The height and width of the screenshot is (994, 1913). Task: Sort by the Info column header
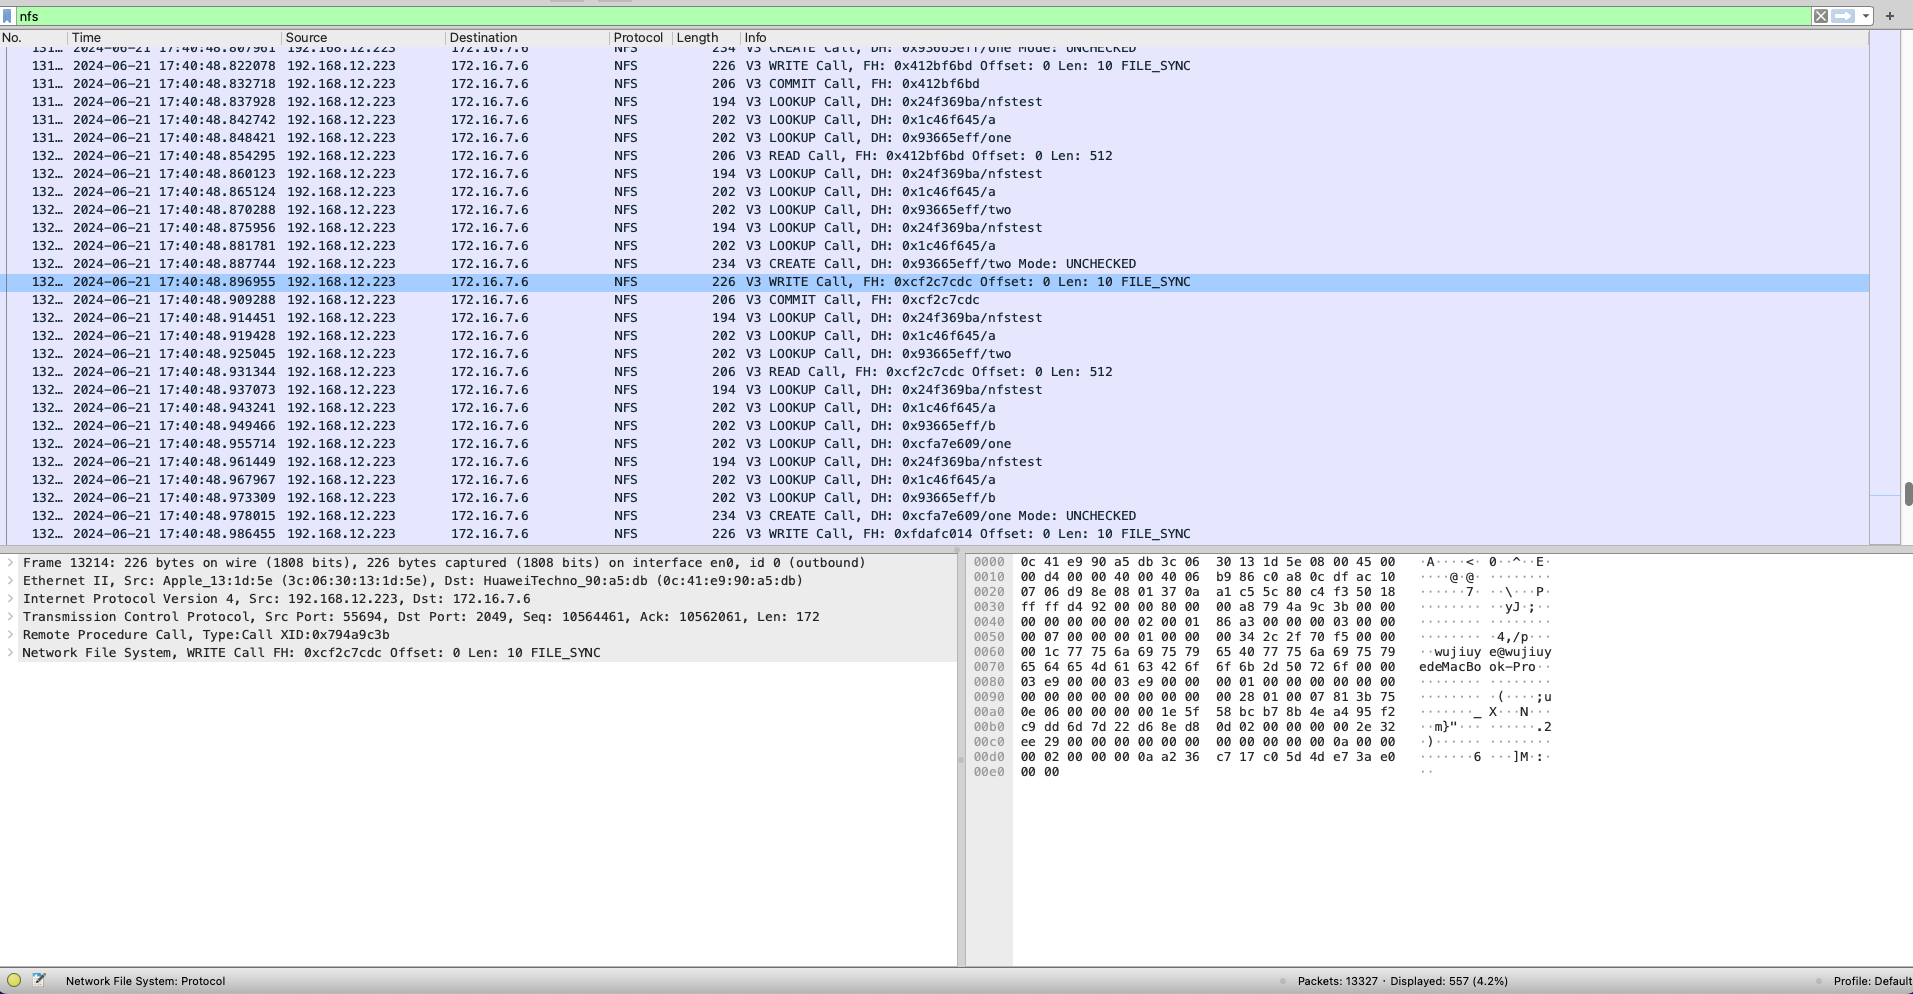coord(1304,38)
